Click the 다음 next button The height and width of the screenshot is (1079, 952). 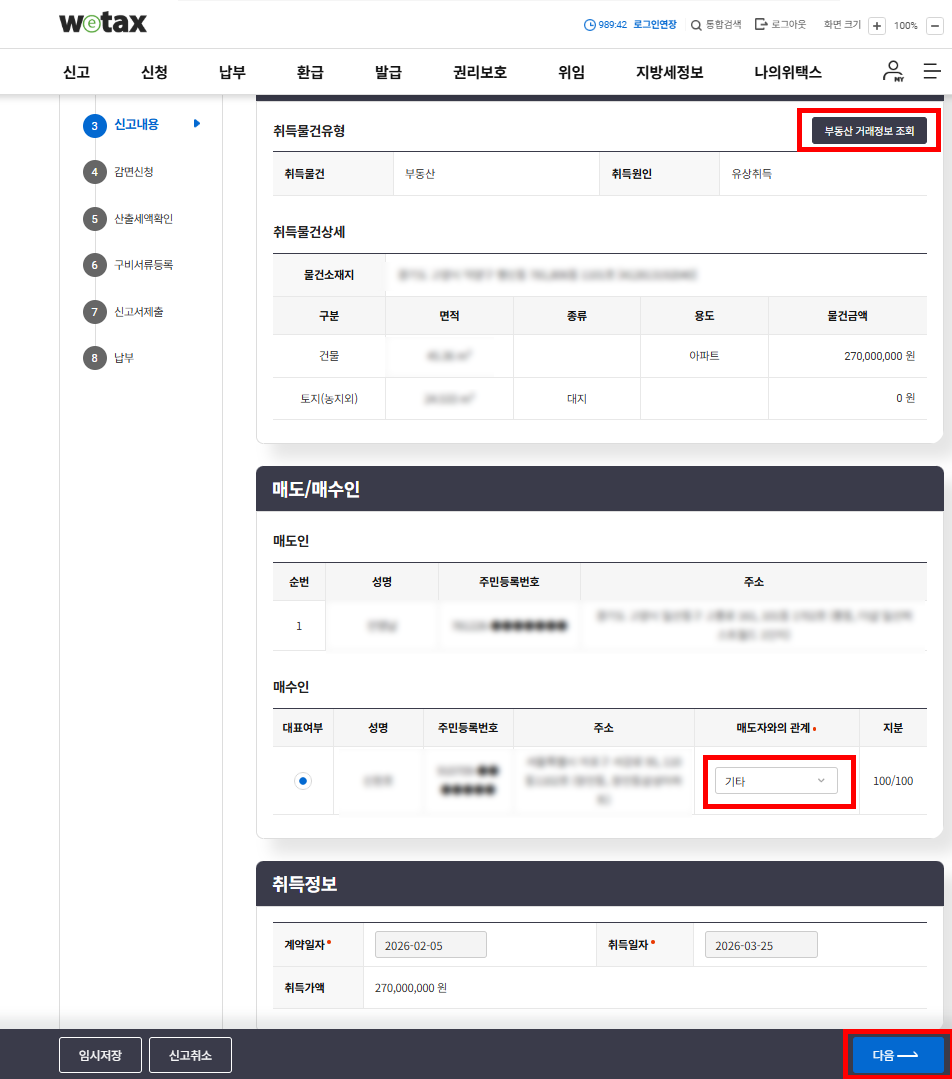pos(896,1055)
